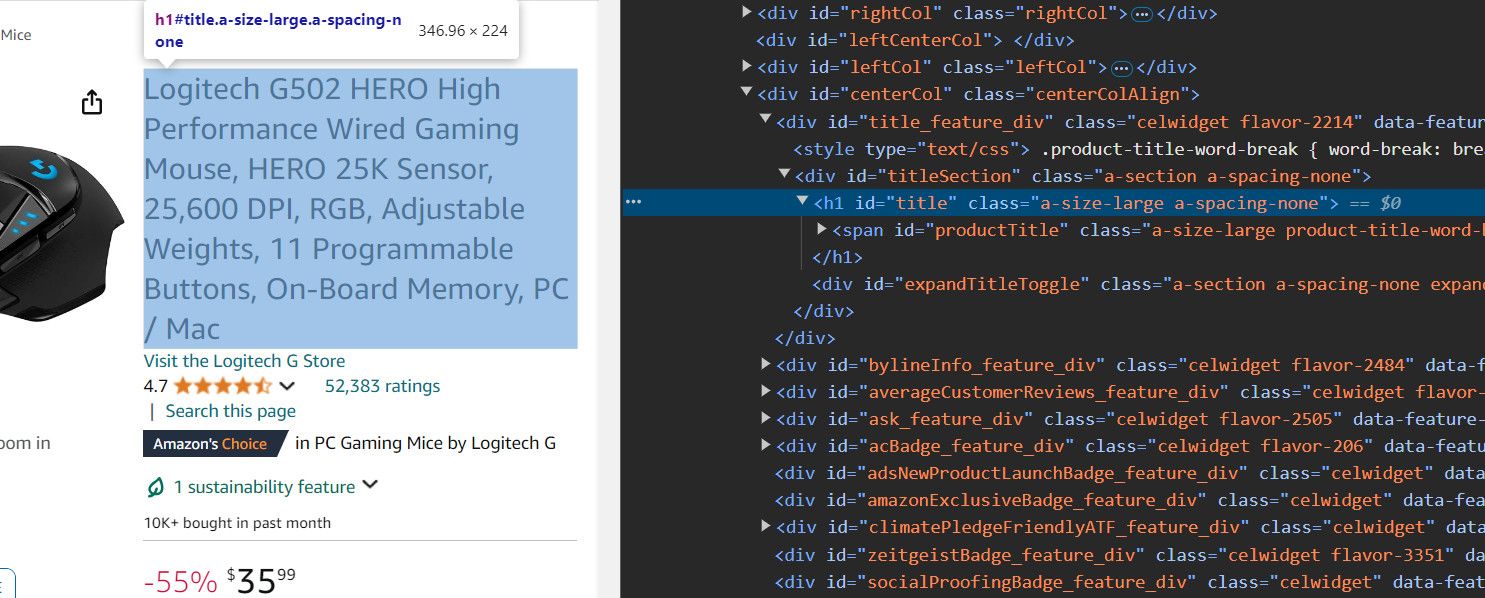Click the ellipsis badge in rightCol div
This screenshot has width=1485, height=598.
pos(1143,14)
